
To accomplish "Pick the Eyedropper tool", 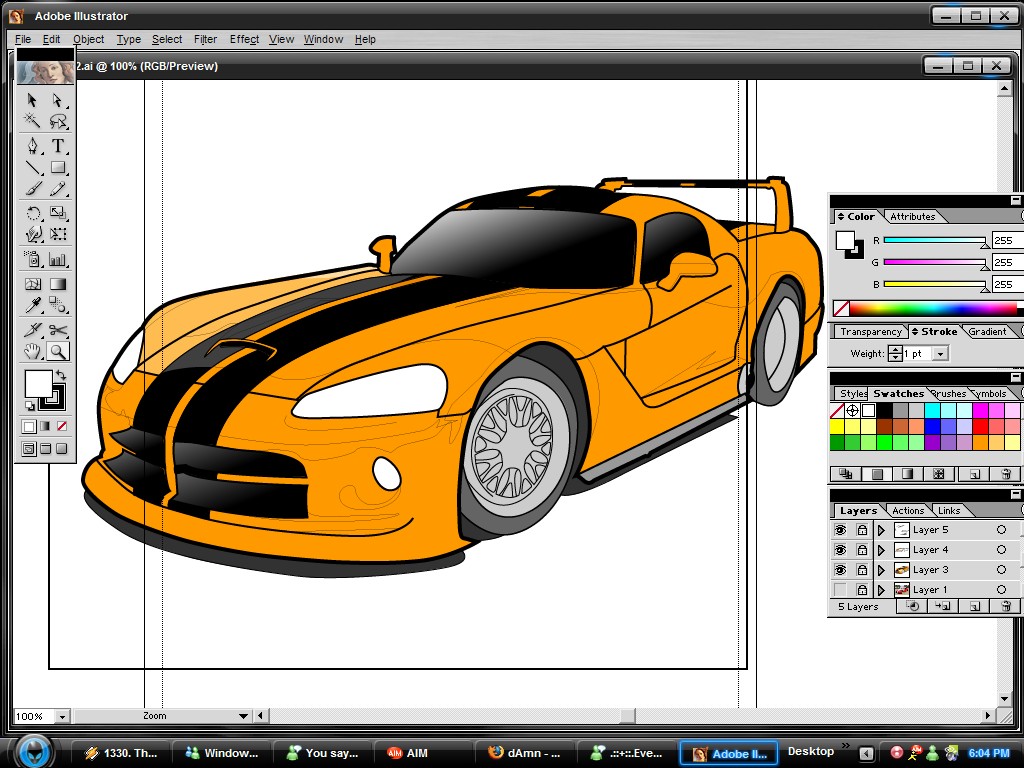I will pyautogui.click(x=32, y=304).
